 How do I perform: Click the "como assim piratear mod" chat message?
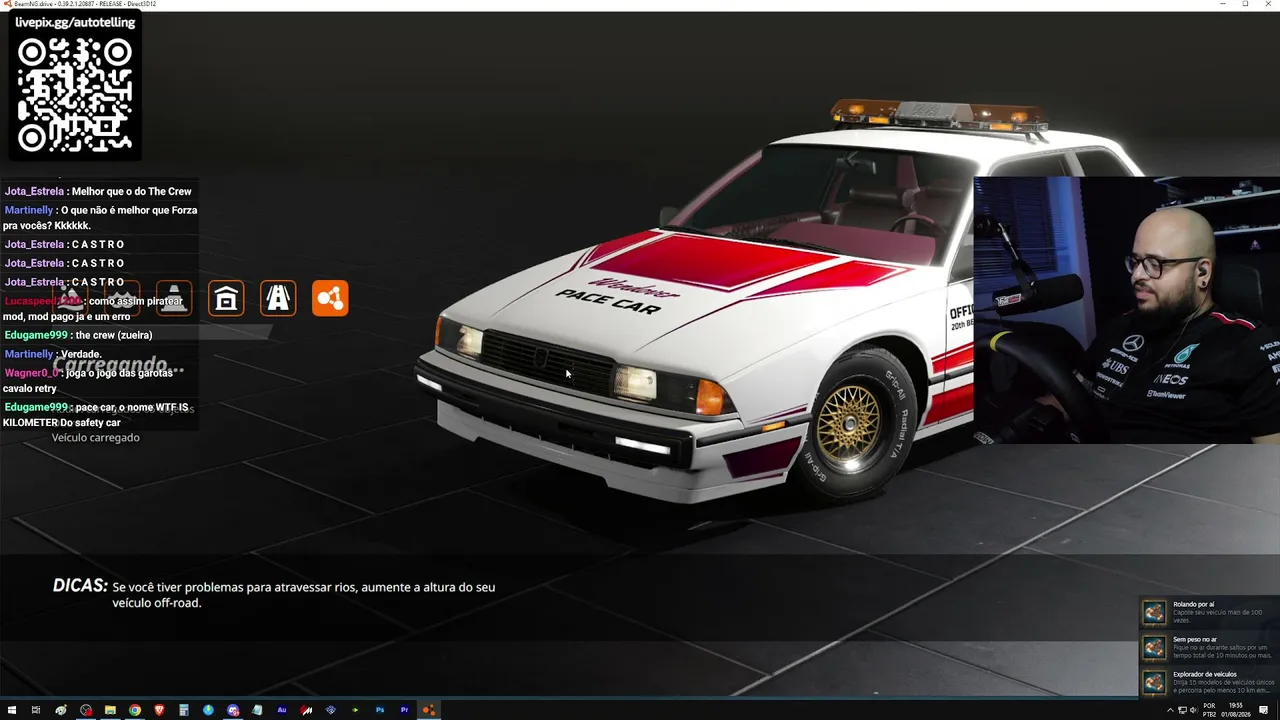94,309
